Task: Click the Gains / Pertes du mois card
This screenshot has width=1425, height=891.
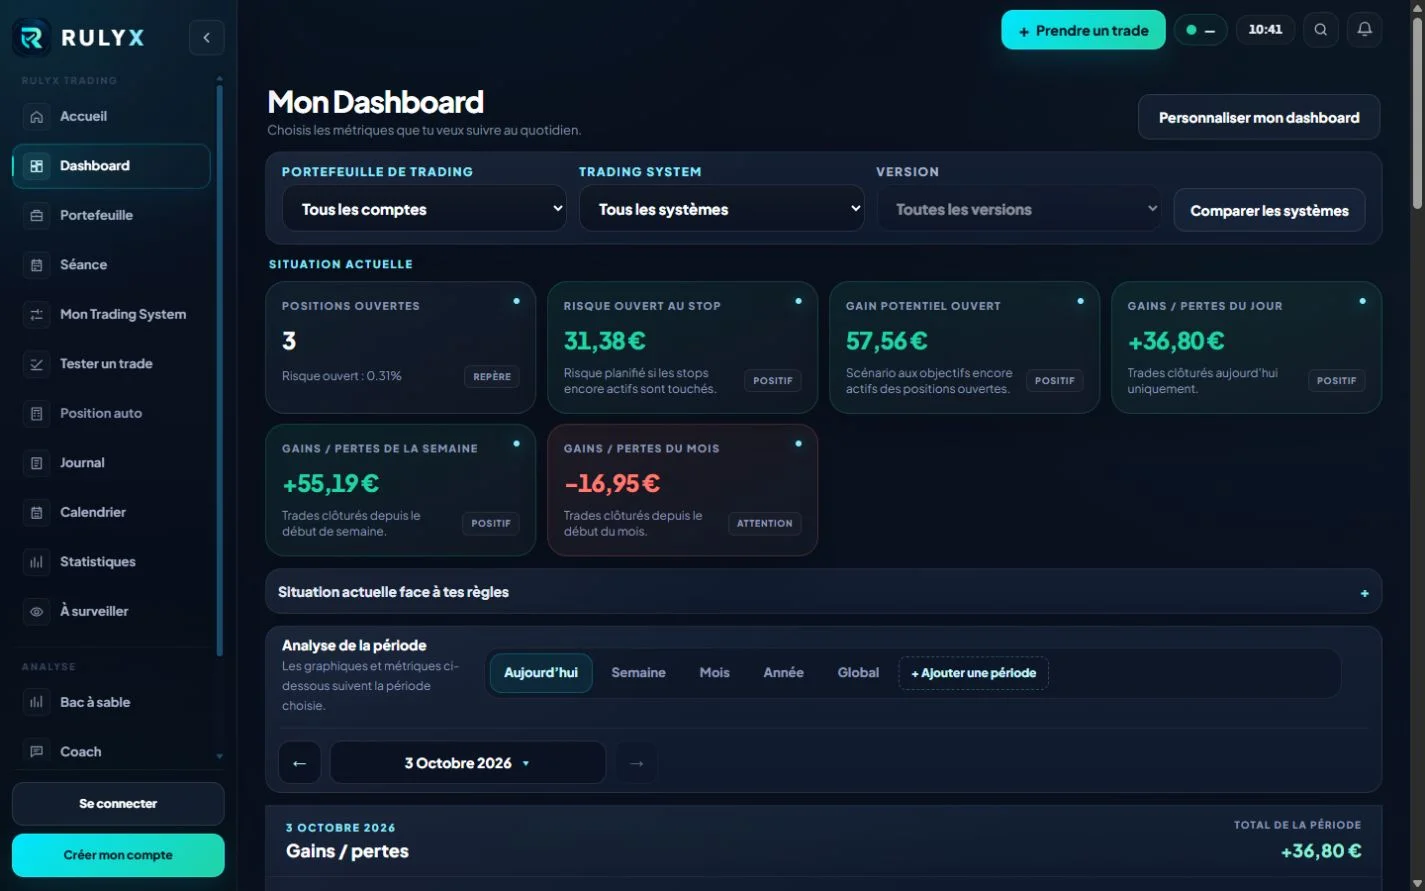Action: (682, 490)
